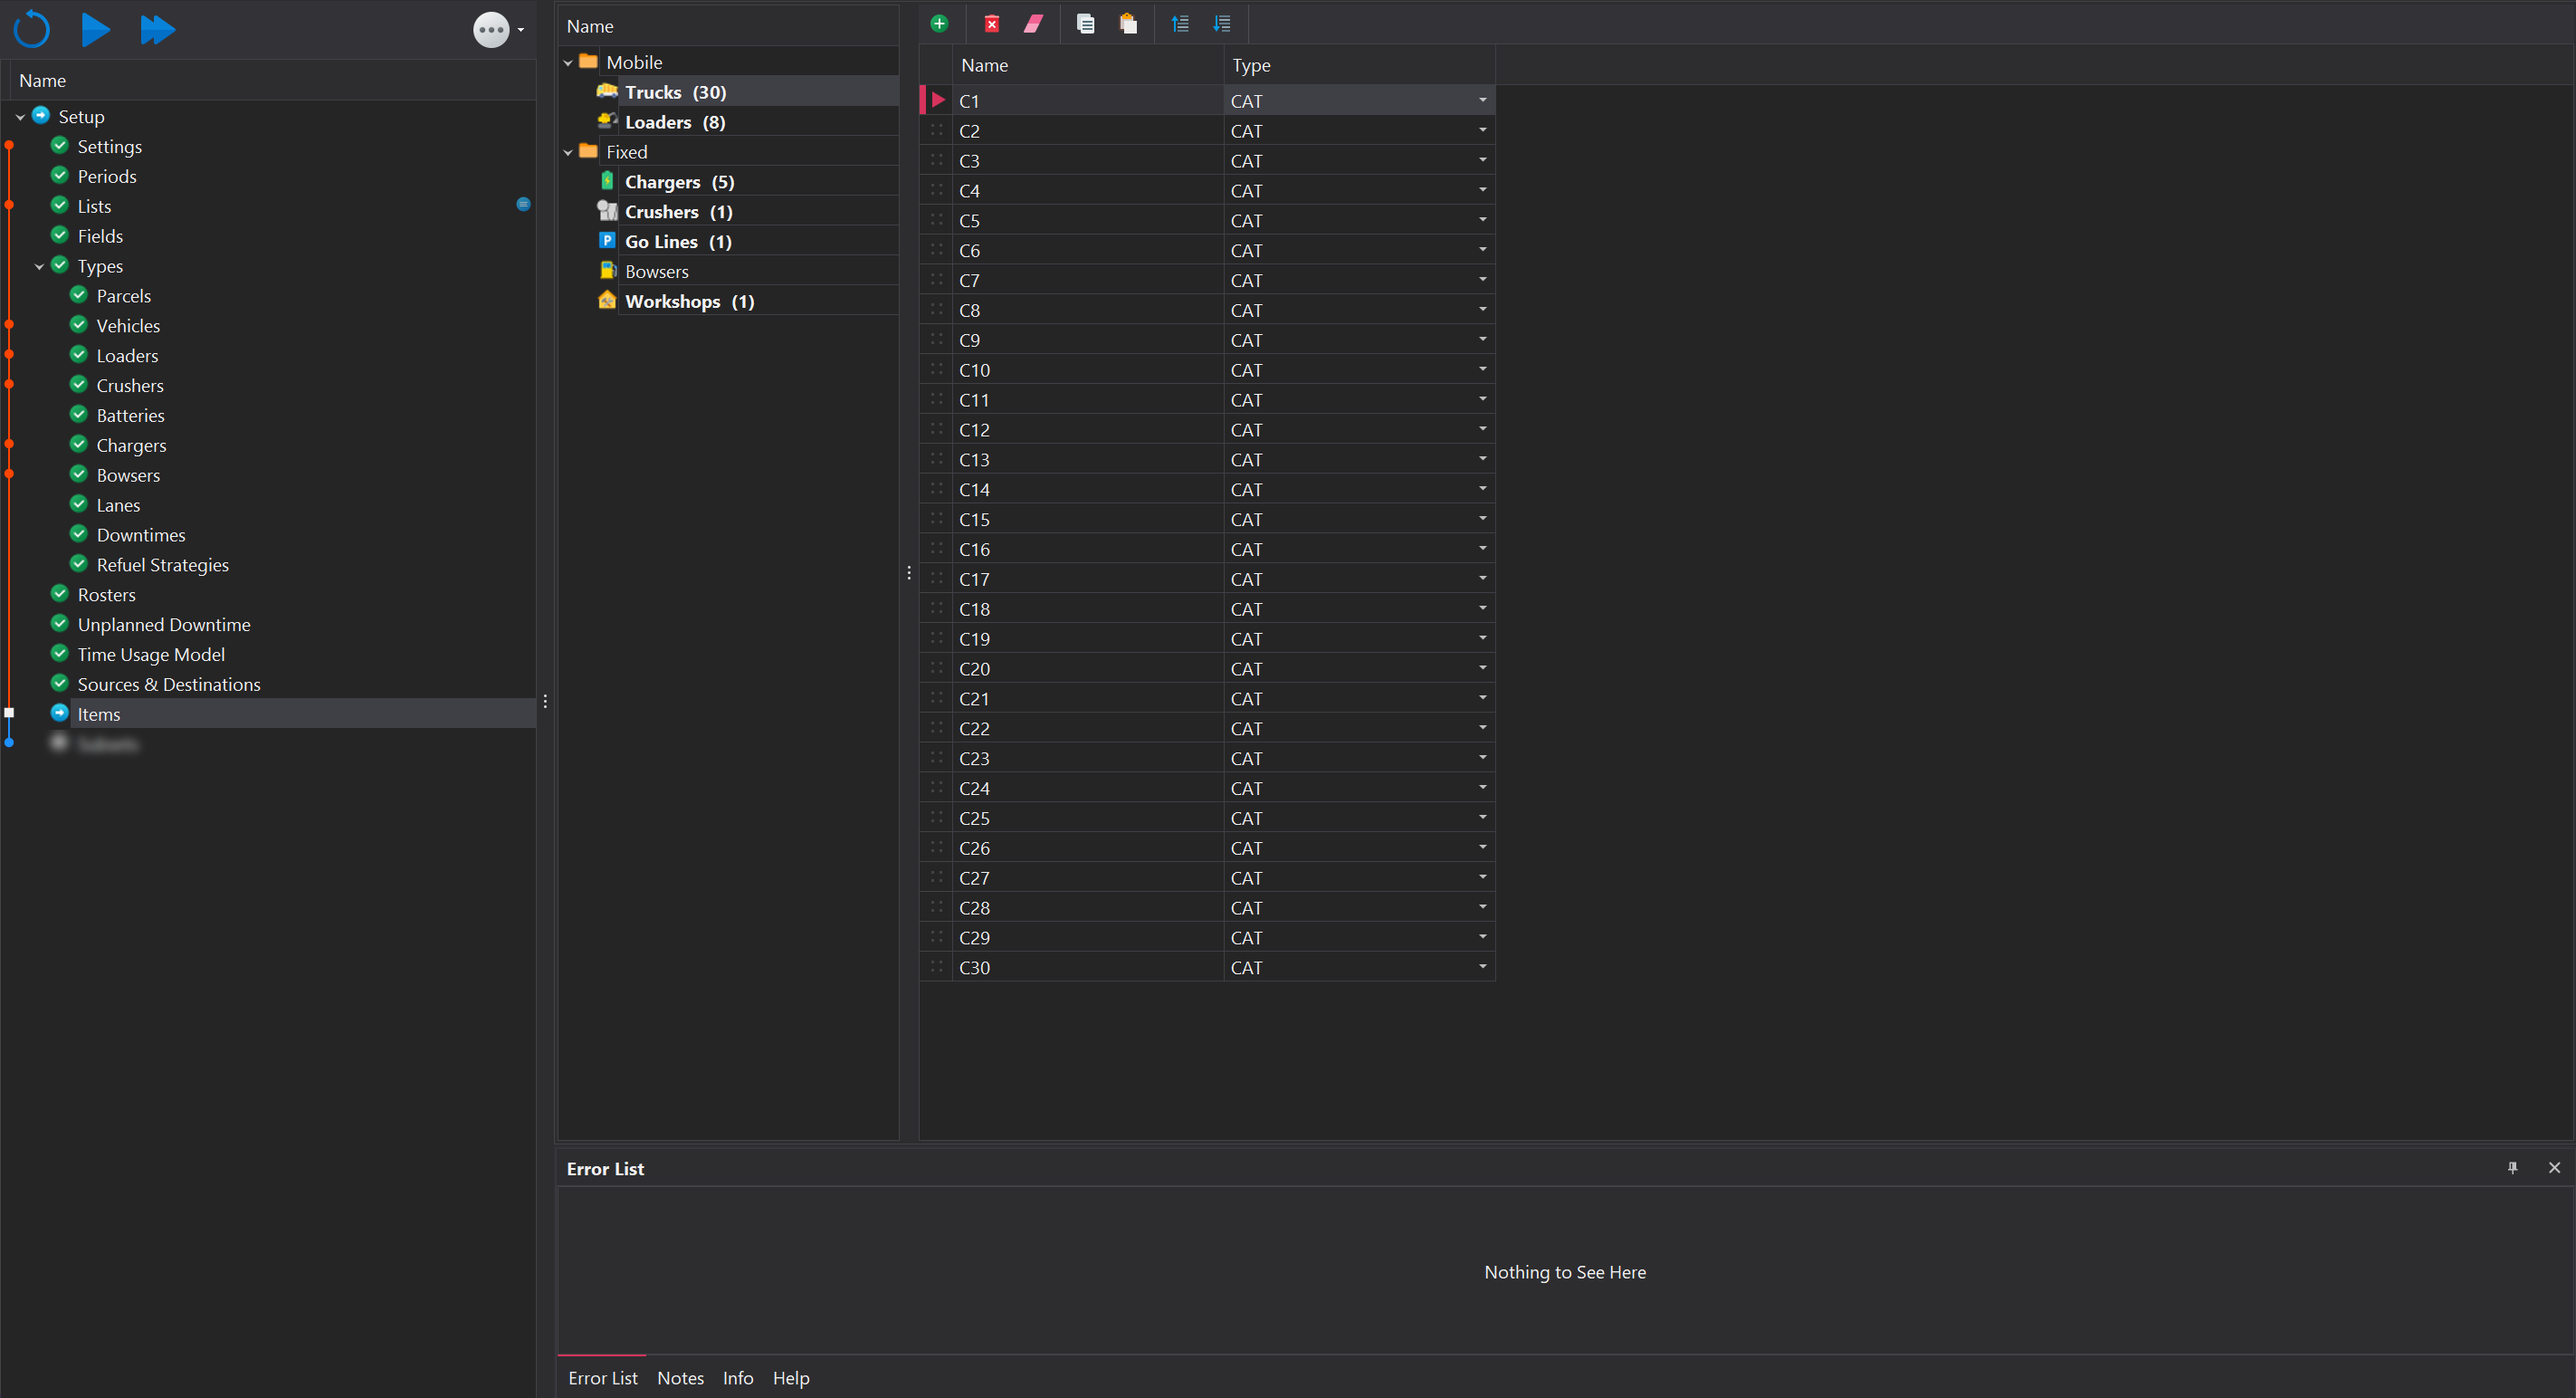Click the pink eraser clear icon
Screen dimensions: 2576x1398
(x=1033, y=24)
